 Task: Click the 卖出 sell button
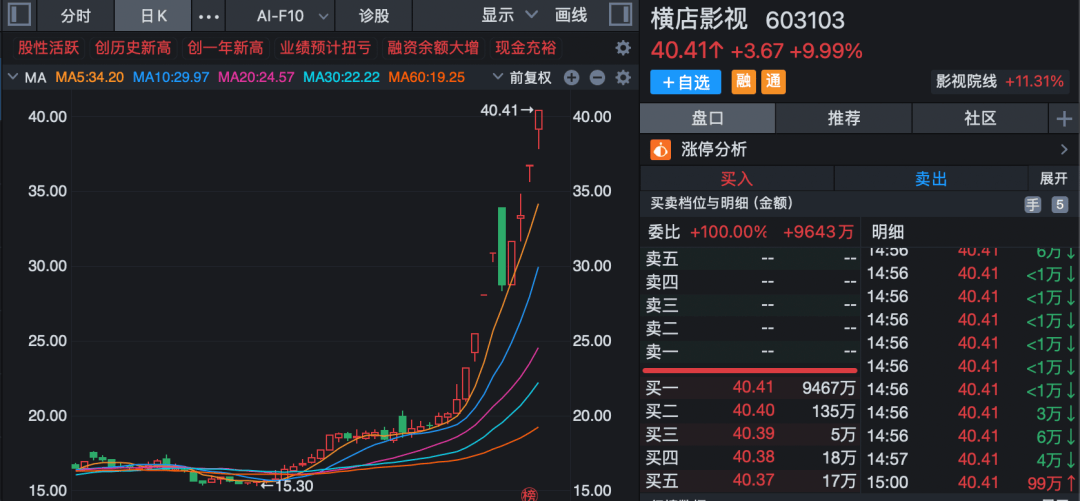(x=931, y=178)
